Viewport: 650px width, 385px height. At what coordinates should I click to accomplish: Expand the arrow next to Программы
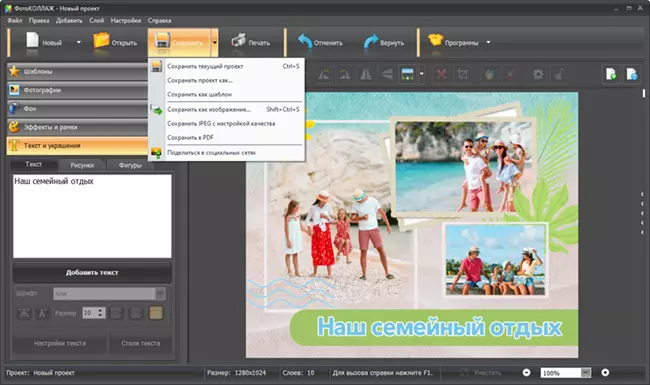point(488,42)
